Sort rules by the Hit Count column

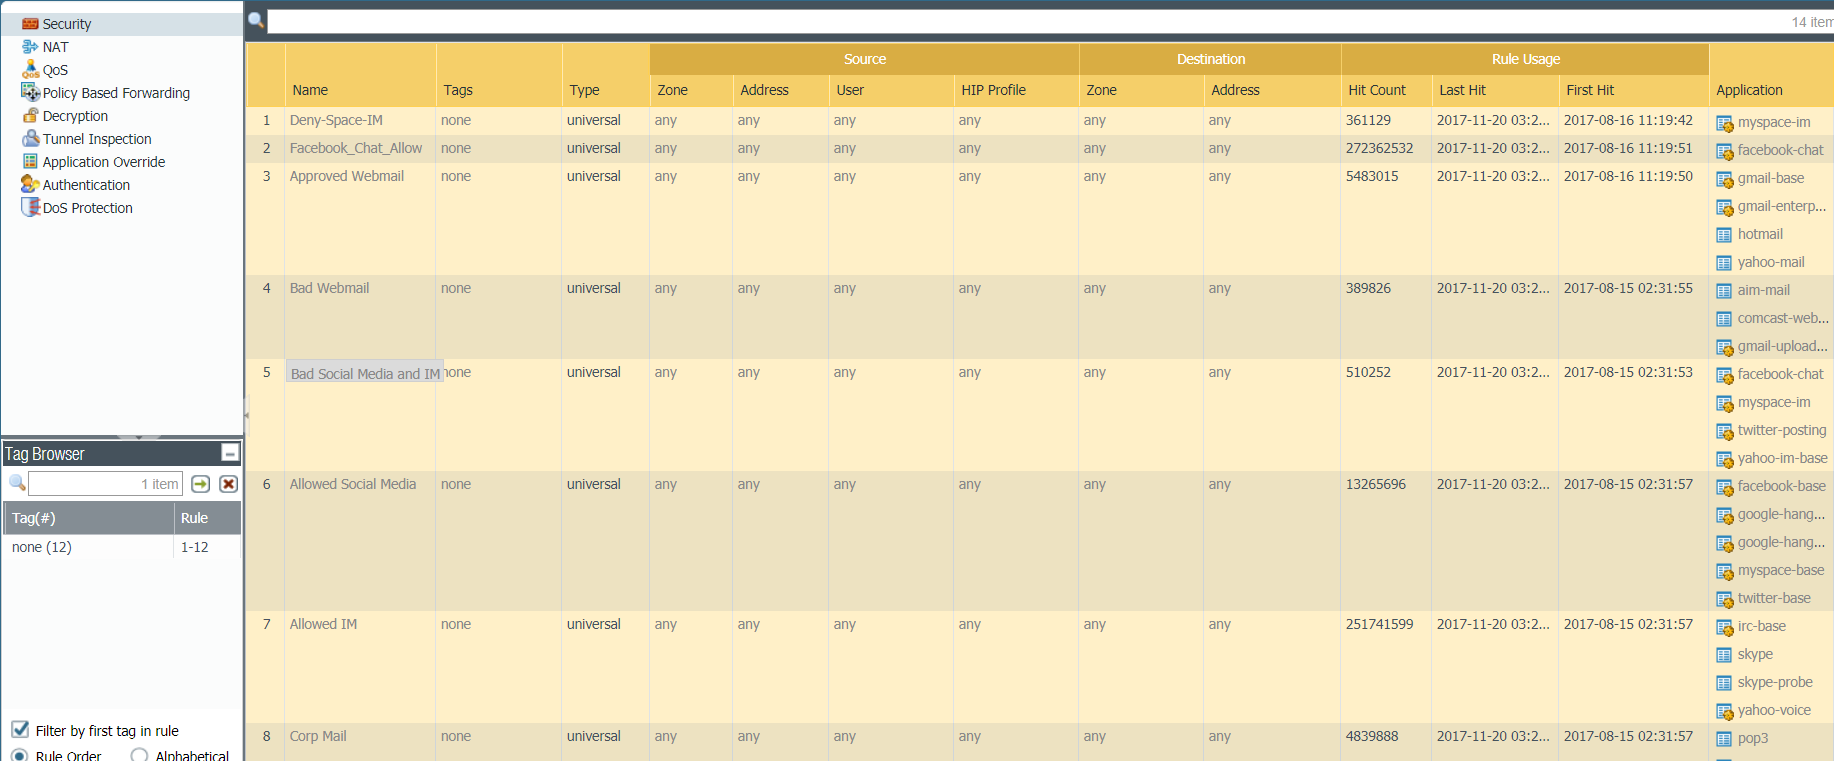click(1376, 90)
